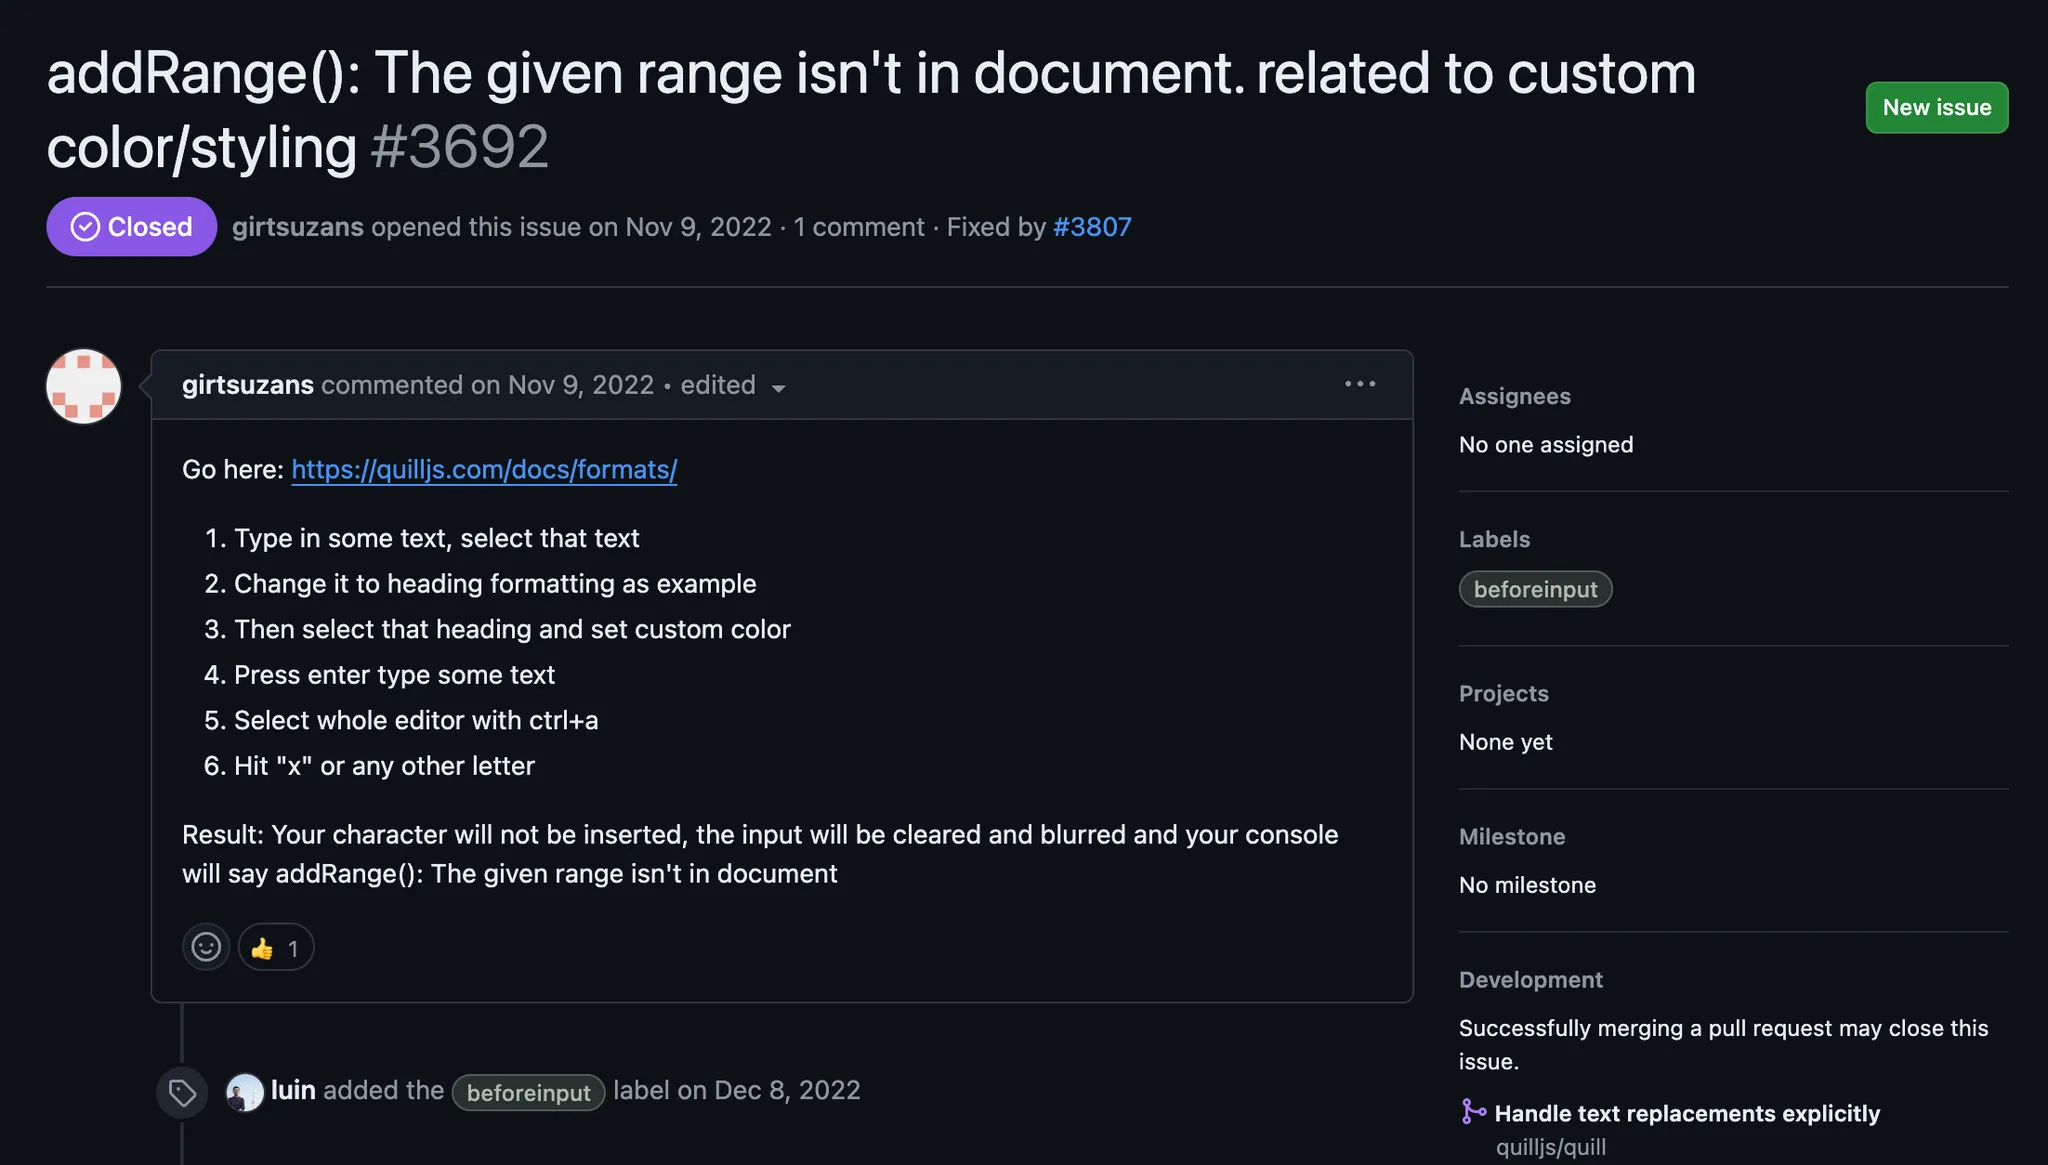Click luin's small avatar picture
The image size is (2048, 1165).
[244, 1092]
